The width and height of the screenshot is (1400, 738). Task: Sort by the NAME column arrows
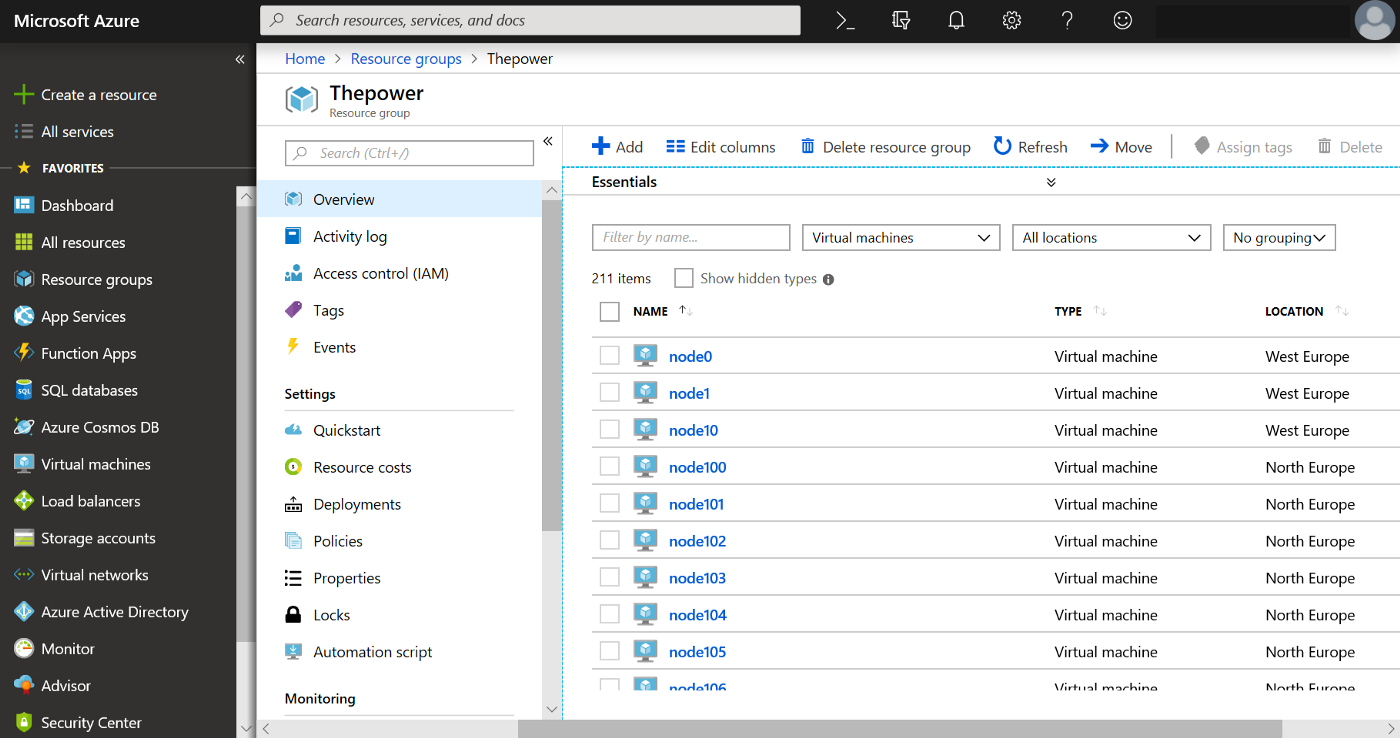686,311
